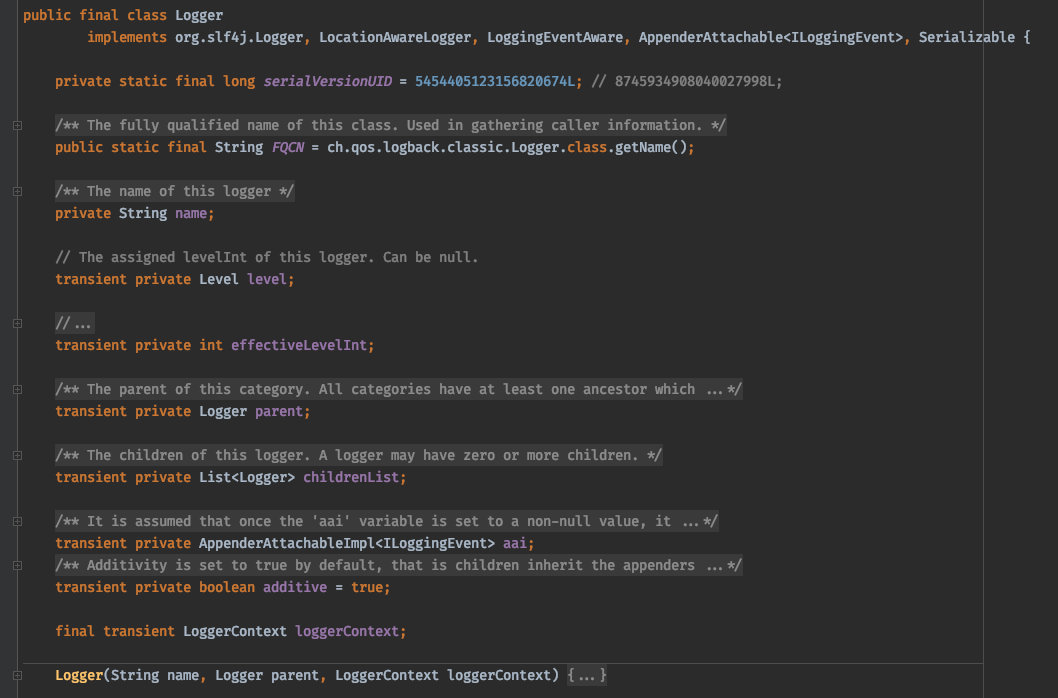The width and height of the screenshot is (1058, 698).
Task: Click the Serializable interface in the implements clause
Action: [x=965, y=37]
